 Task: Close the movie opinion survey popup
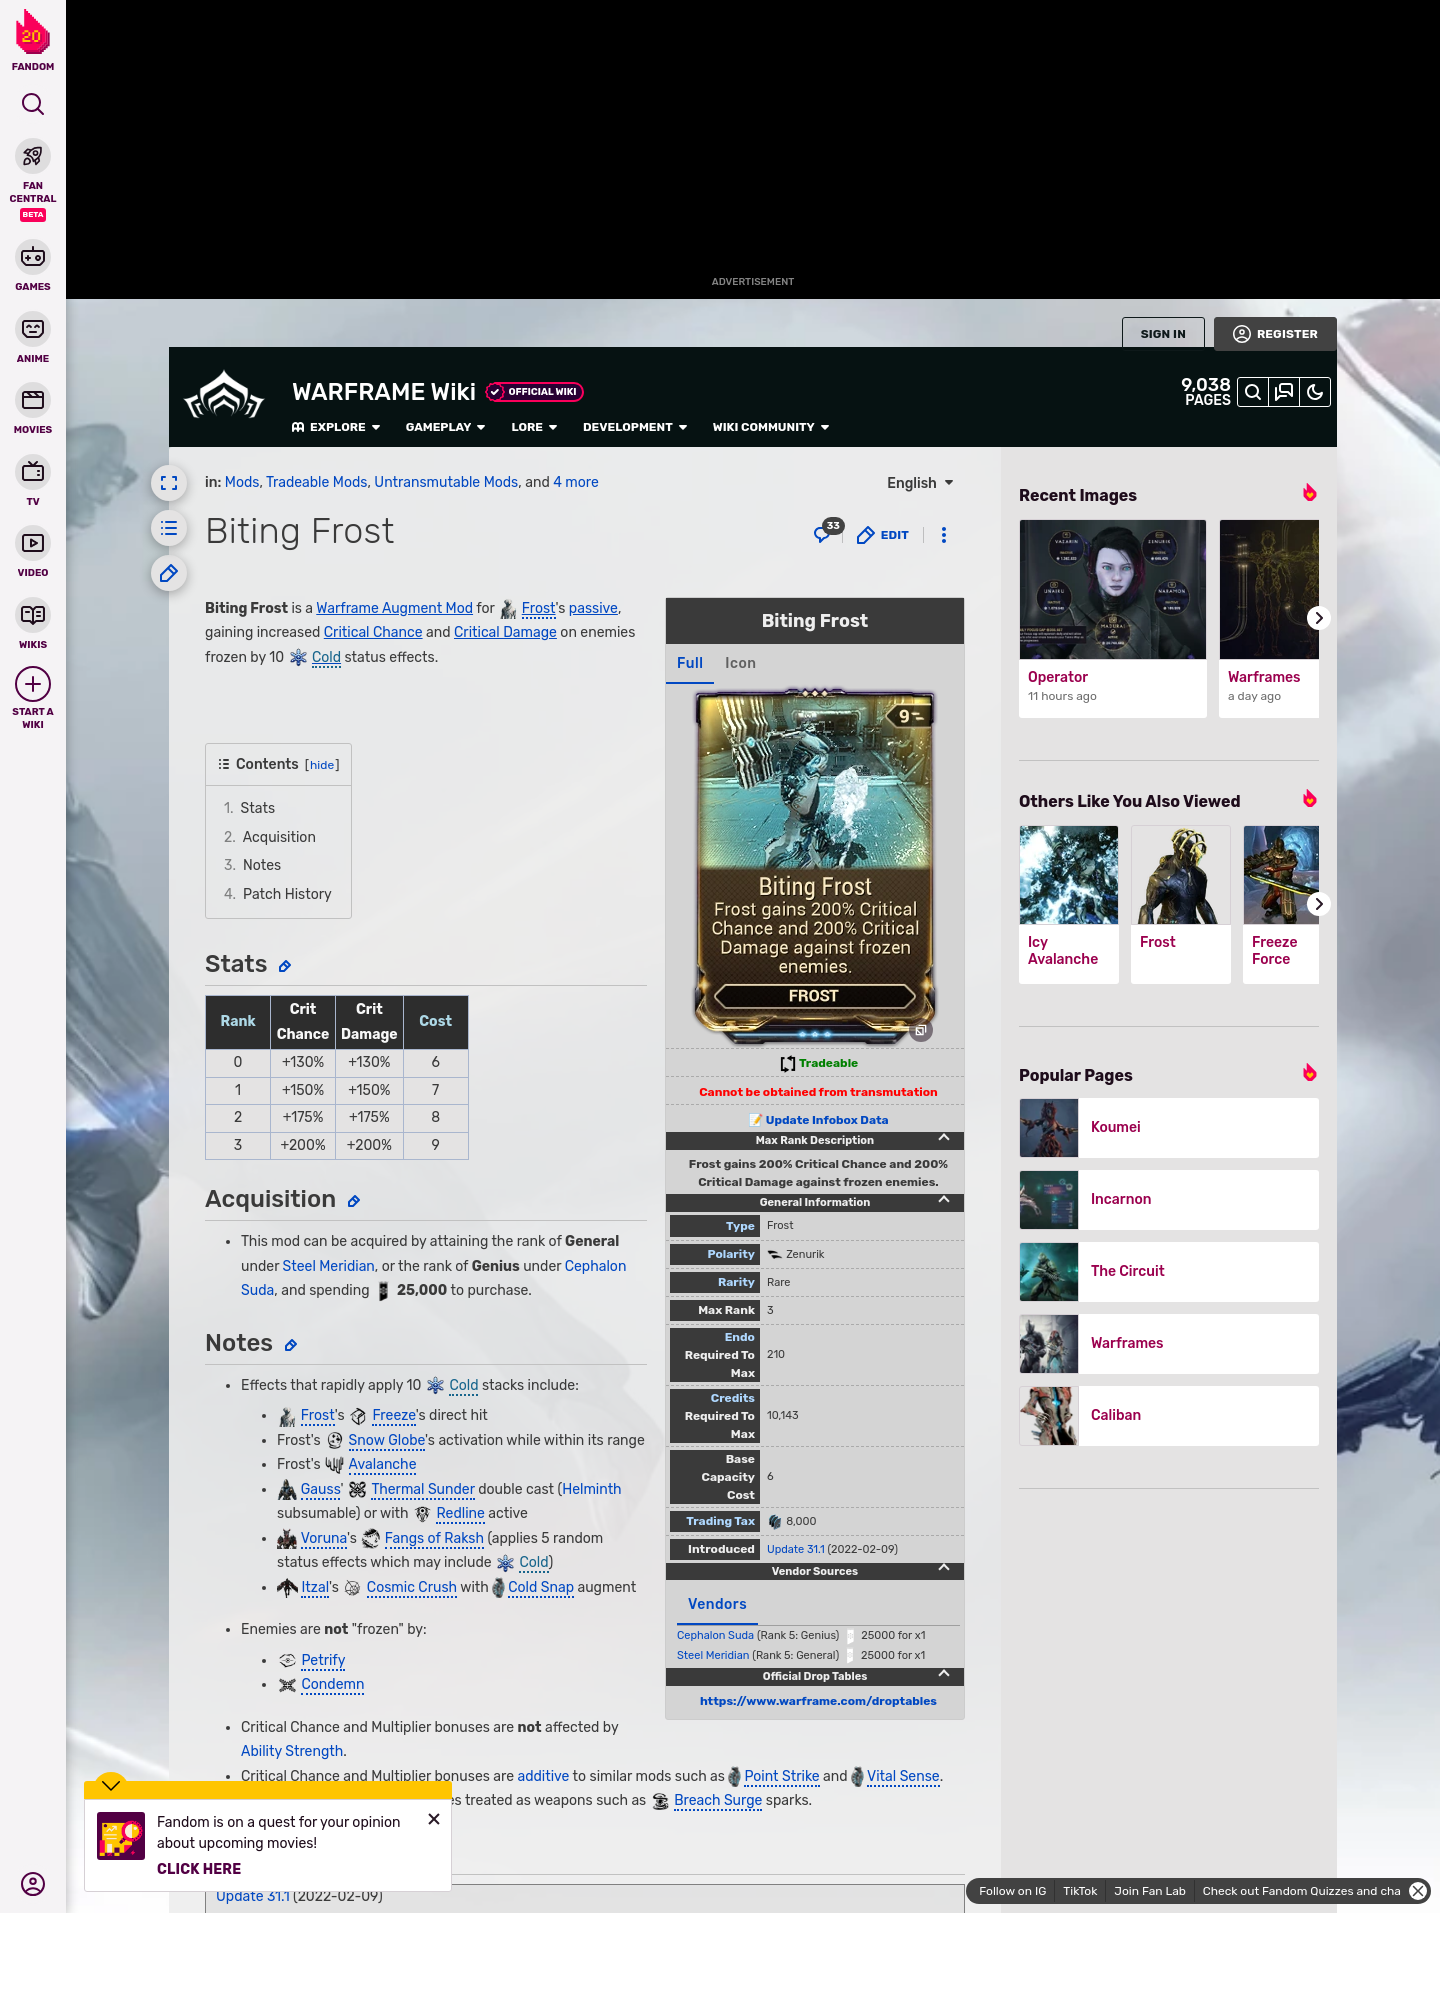434,1819
